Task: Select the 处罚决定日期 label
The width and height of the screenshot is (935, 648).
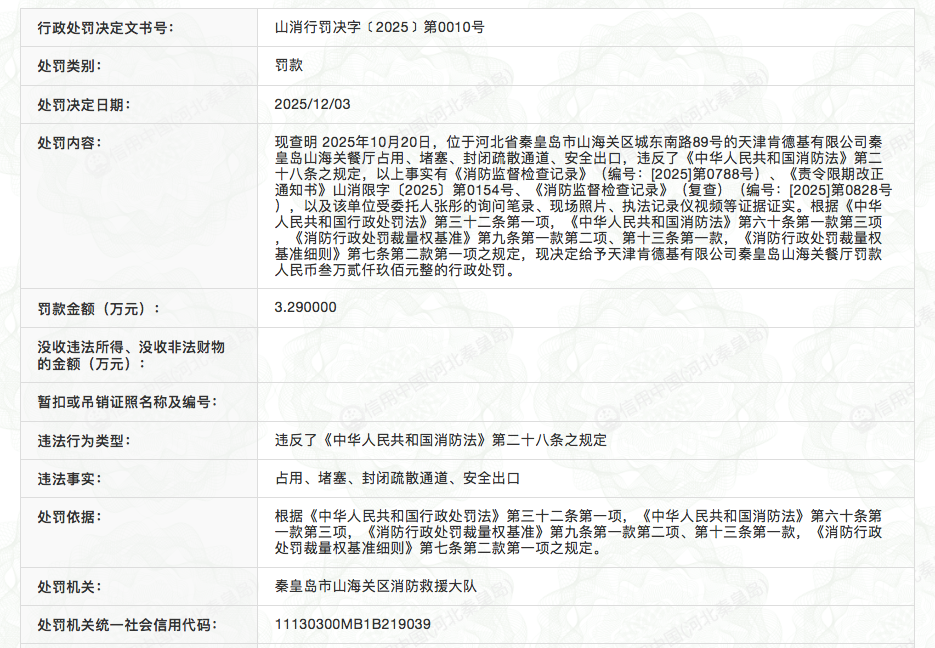Action: point(84,104)
